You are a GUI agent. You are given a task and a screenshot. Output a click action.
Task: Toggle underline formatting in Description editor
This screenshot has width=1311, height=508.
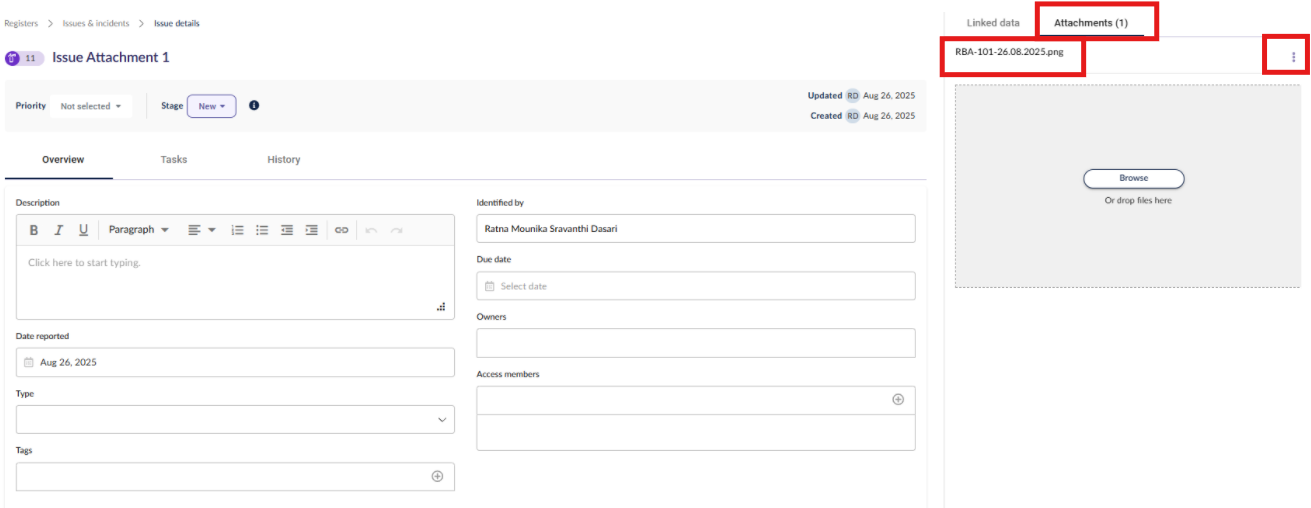coord(83,230)
